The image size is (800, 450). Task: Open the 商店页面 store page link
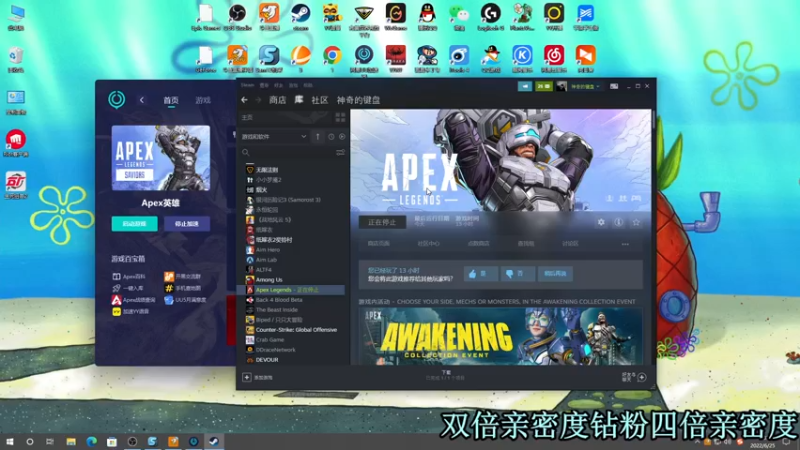[x=379, y=244]
